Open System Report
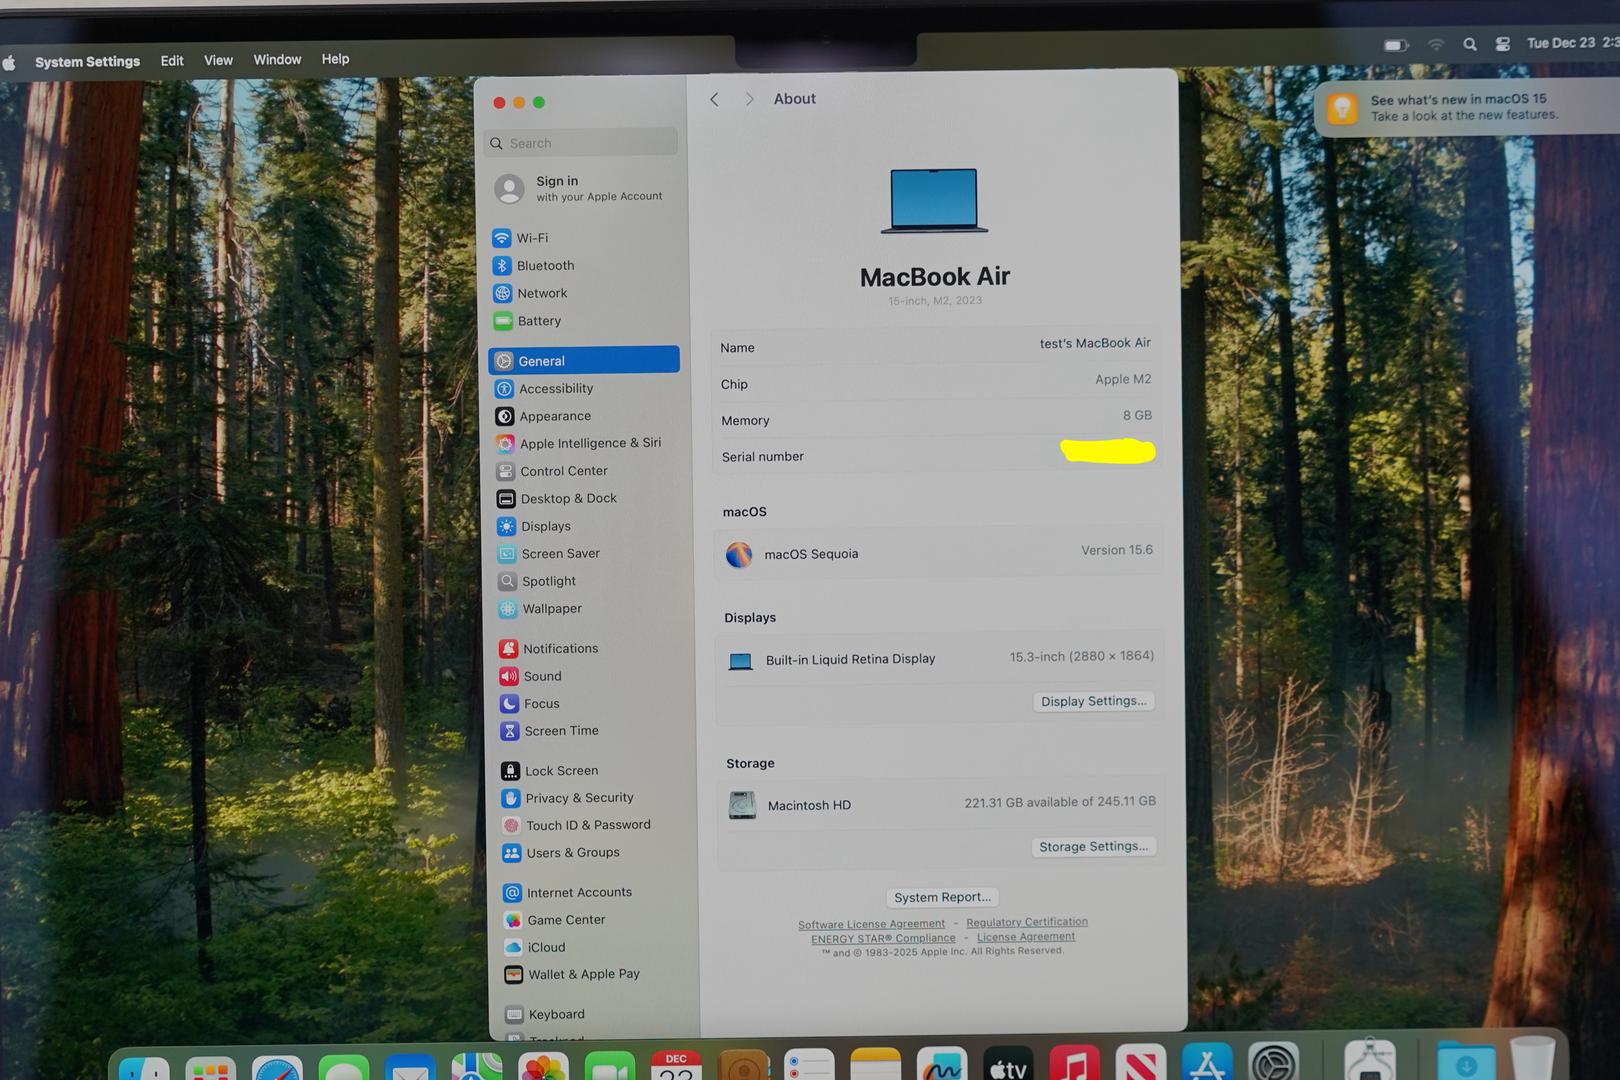Image resolution: width=1620 pixels, height=1080 pixels. tap(942, 897)
